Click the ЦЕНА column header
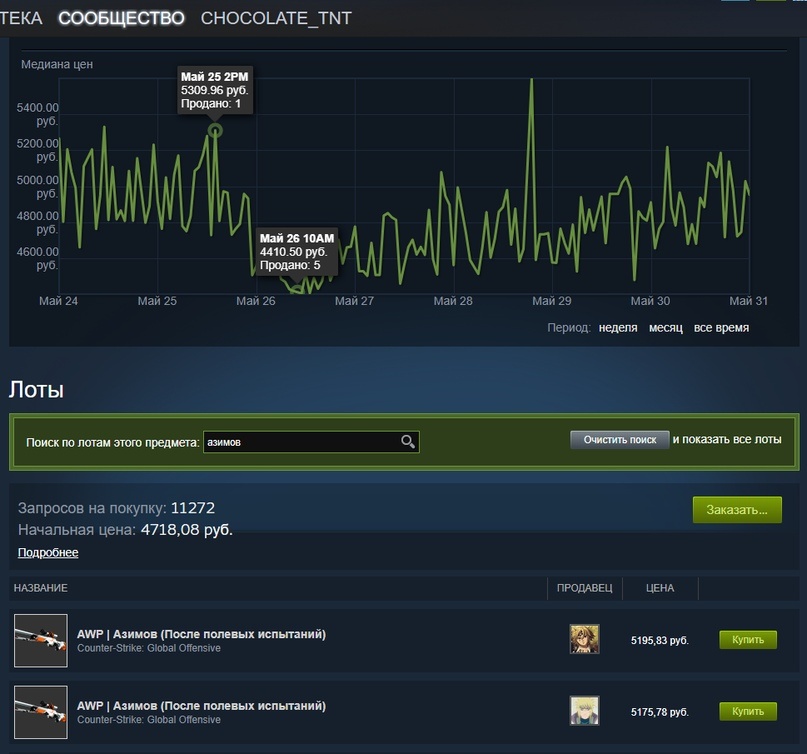807x754 pixels. coord(660,588)
